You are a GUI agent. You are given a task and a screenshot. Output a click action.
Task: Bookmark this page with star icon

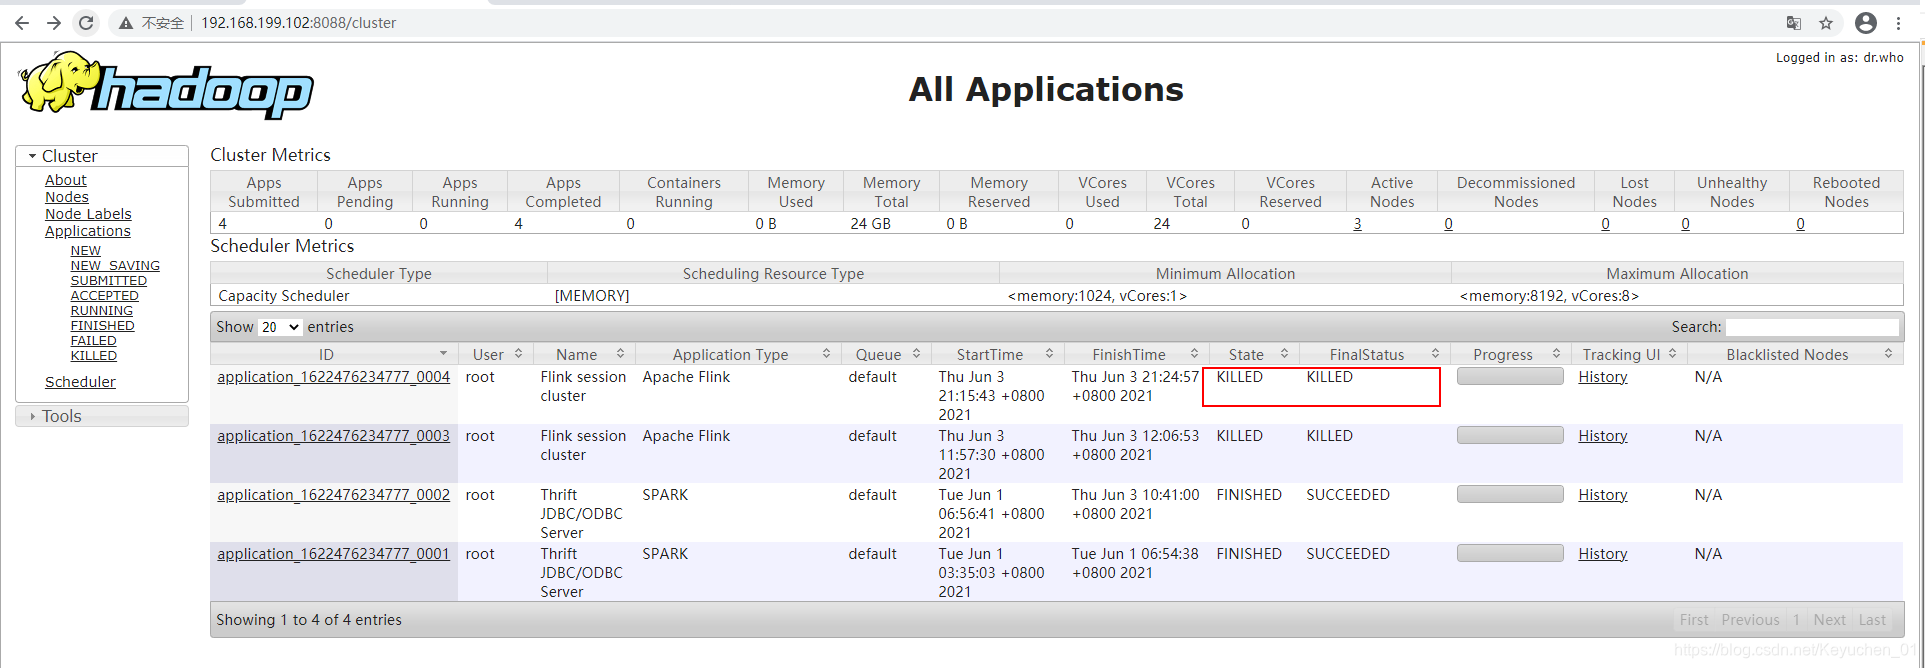pyautogui.click(x=1826, y=23)
